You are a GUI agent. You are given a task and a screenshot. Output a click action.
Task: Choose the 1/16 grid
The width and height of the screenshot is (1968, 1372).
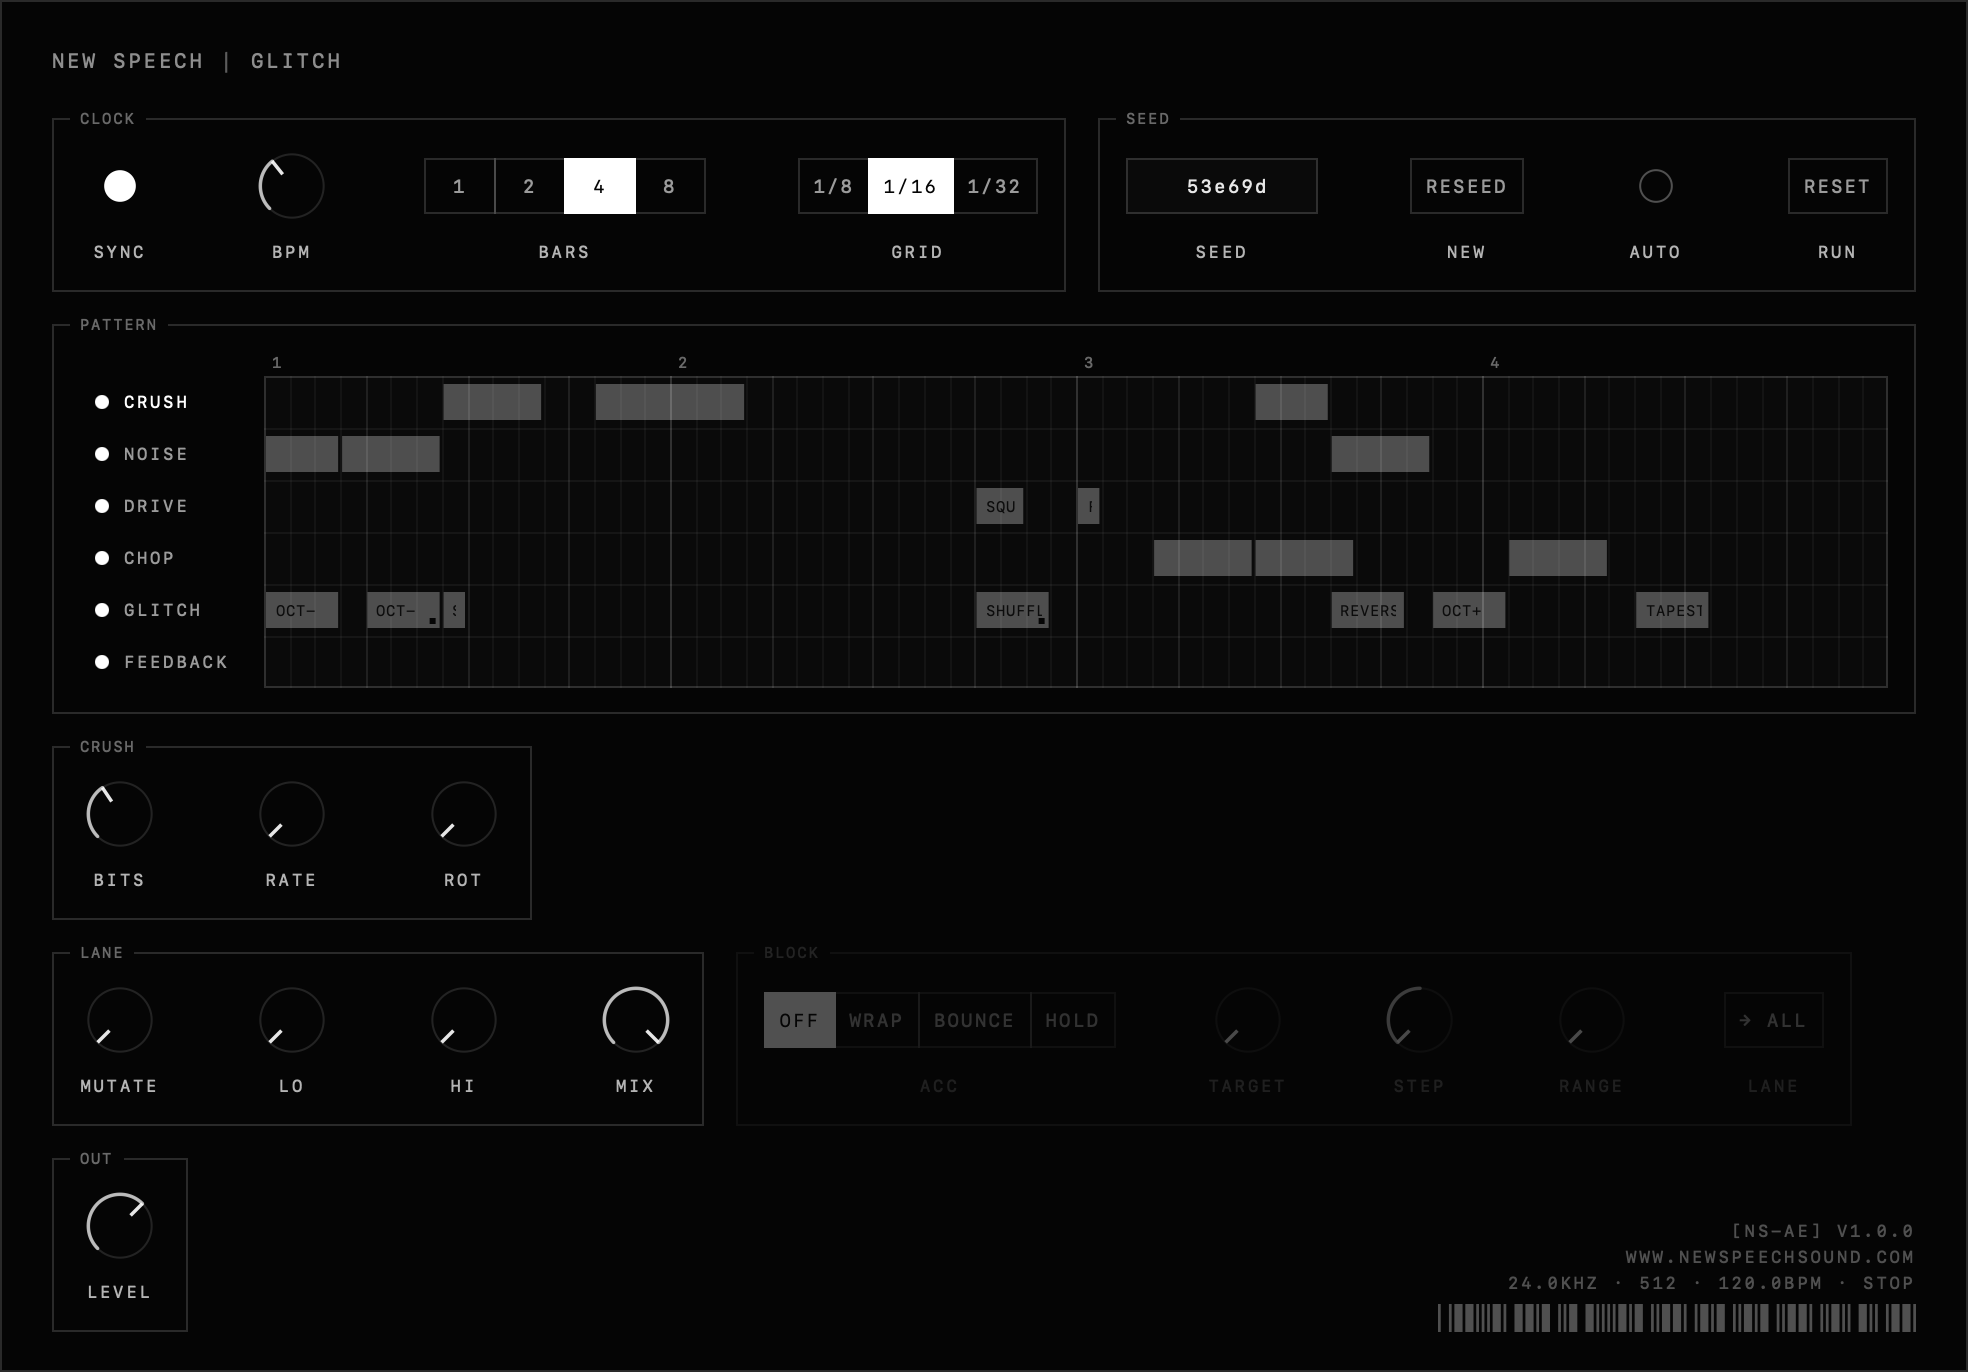tap(910, 186)
